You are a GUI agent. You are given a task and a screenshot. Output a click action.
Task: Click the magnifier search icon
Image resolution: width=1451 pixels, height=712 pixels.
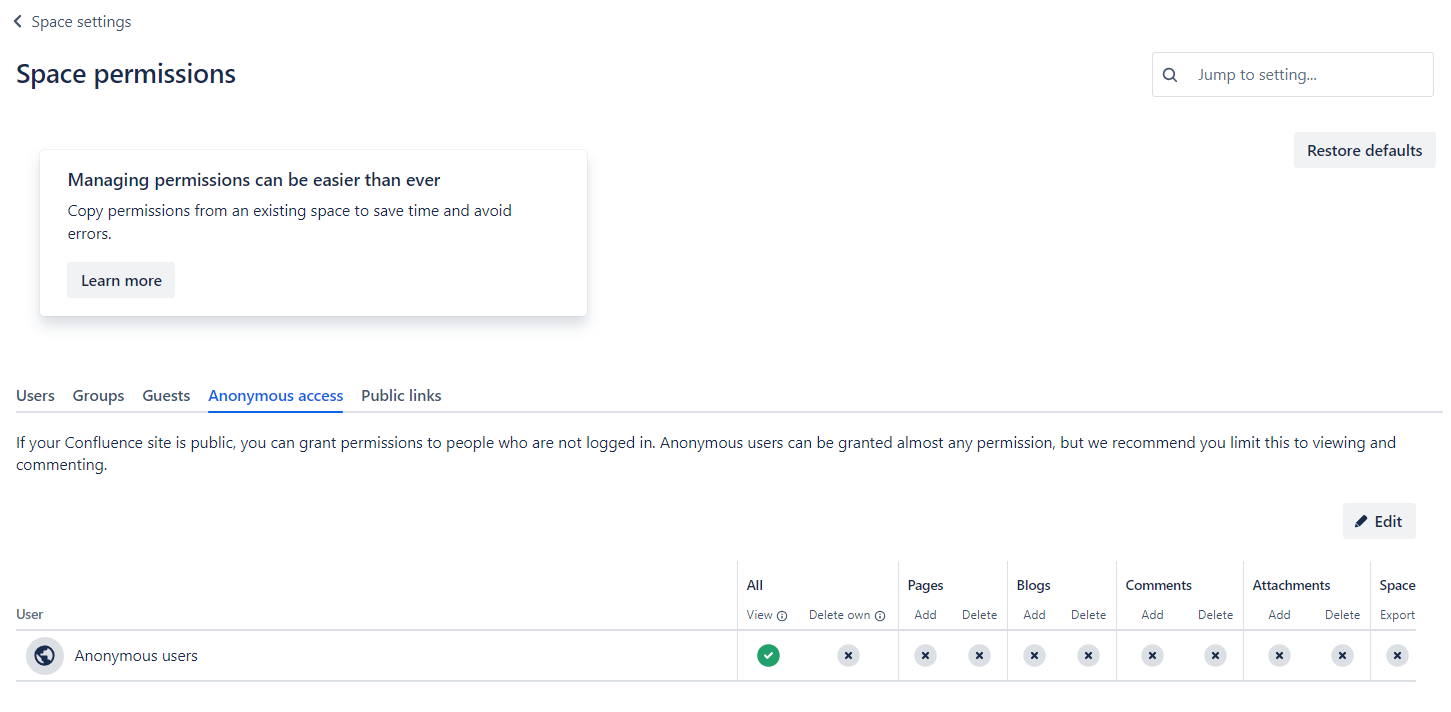pyautogui.click(x=1171, y=75)
